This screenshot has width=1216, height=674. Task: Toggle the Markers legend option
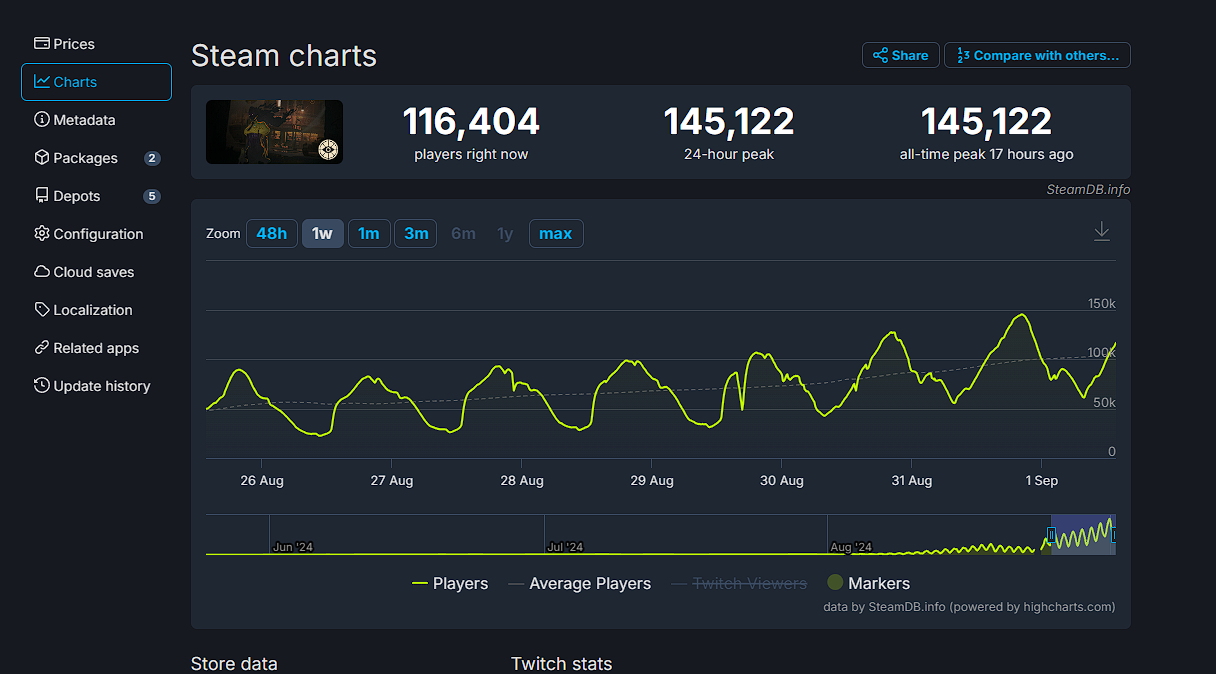(x=869, y=583)
